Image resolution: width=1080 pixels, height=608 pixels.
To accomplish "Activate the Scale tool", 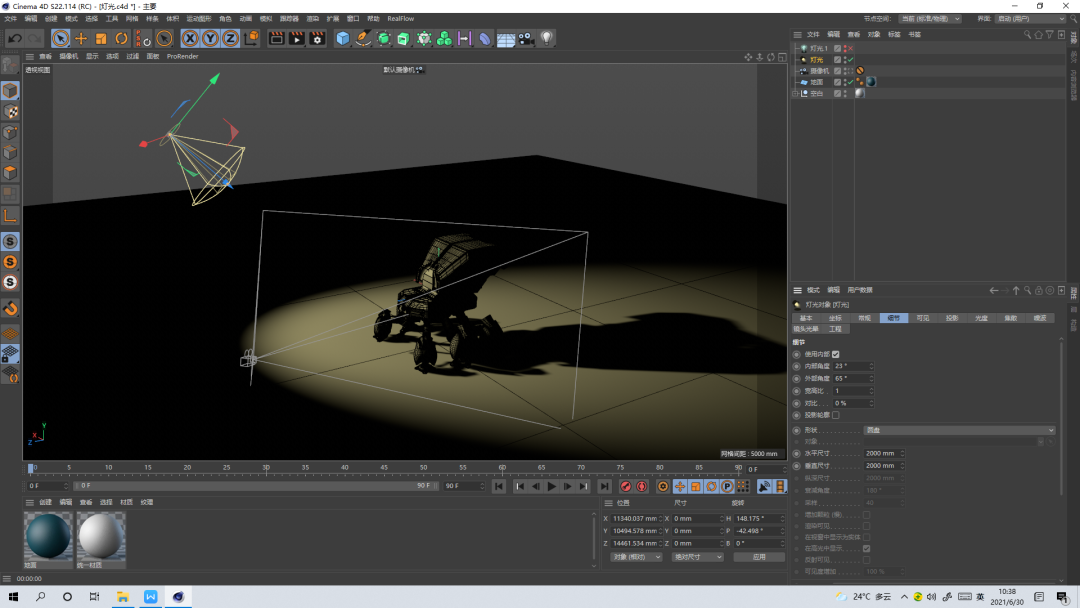I will click(101, 39).
